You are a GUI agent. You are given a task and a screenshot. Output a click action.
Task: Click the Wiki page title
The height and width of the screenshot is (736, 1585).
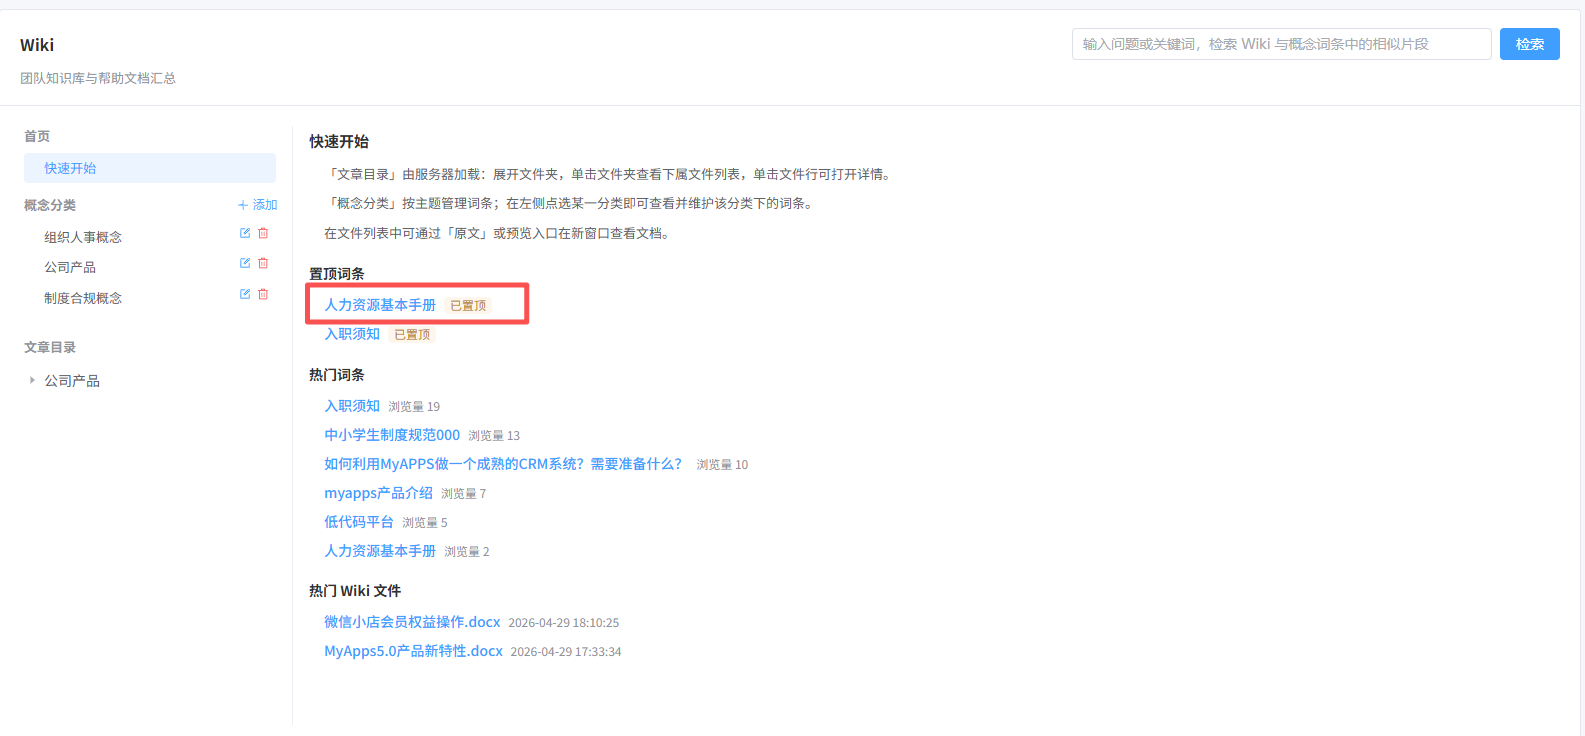pos(37,45)
